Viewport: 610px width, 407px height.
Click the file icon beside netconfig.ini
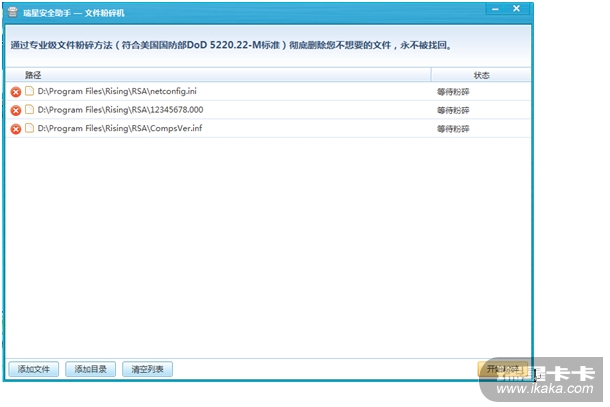29,91
